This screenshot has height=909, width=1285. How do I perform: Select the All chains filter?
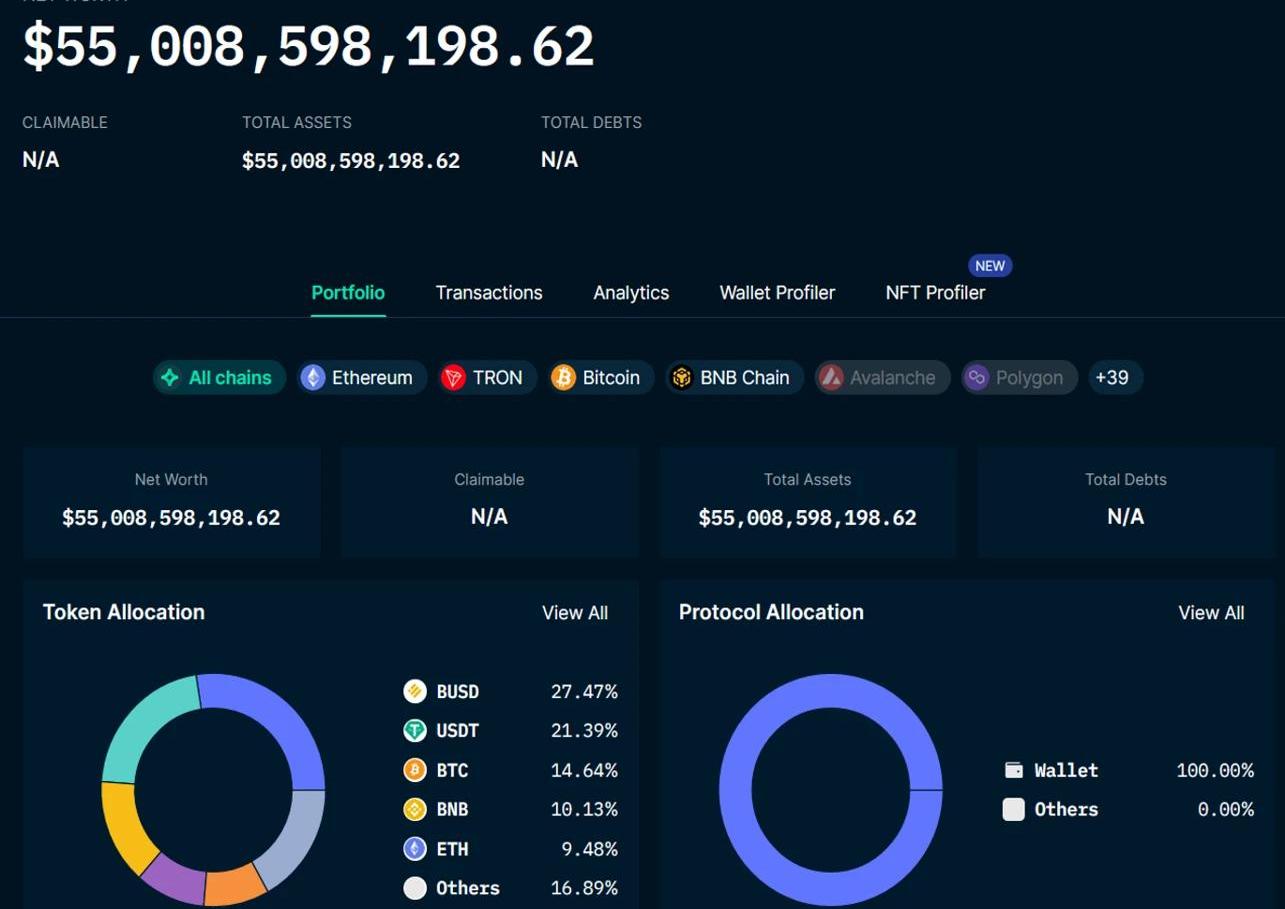(219, 377)
